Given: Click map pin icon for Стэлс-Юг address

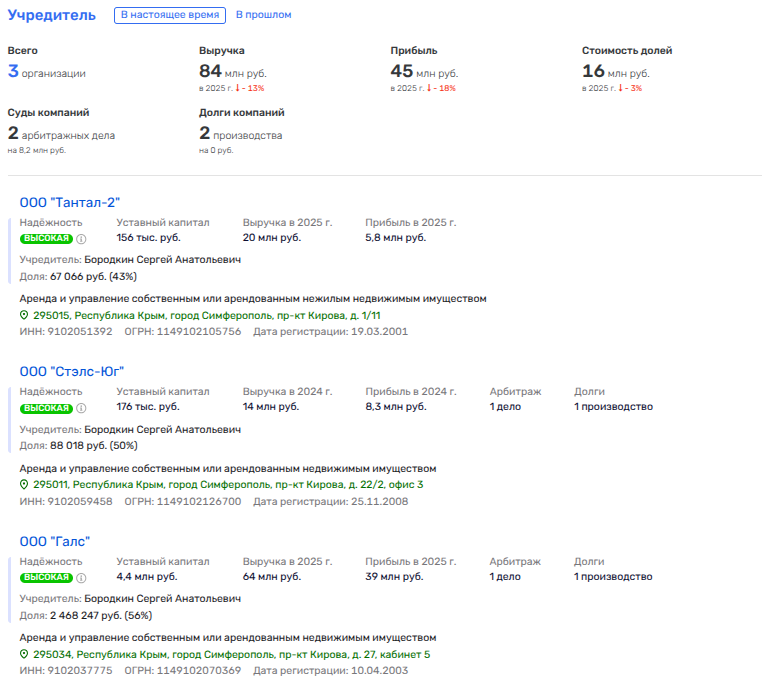Looking at the screenshot, I should [25, 484].
